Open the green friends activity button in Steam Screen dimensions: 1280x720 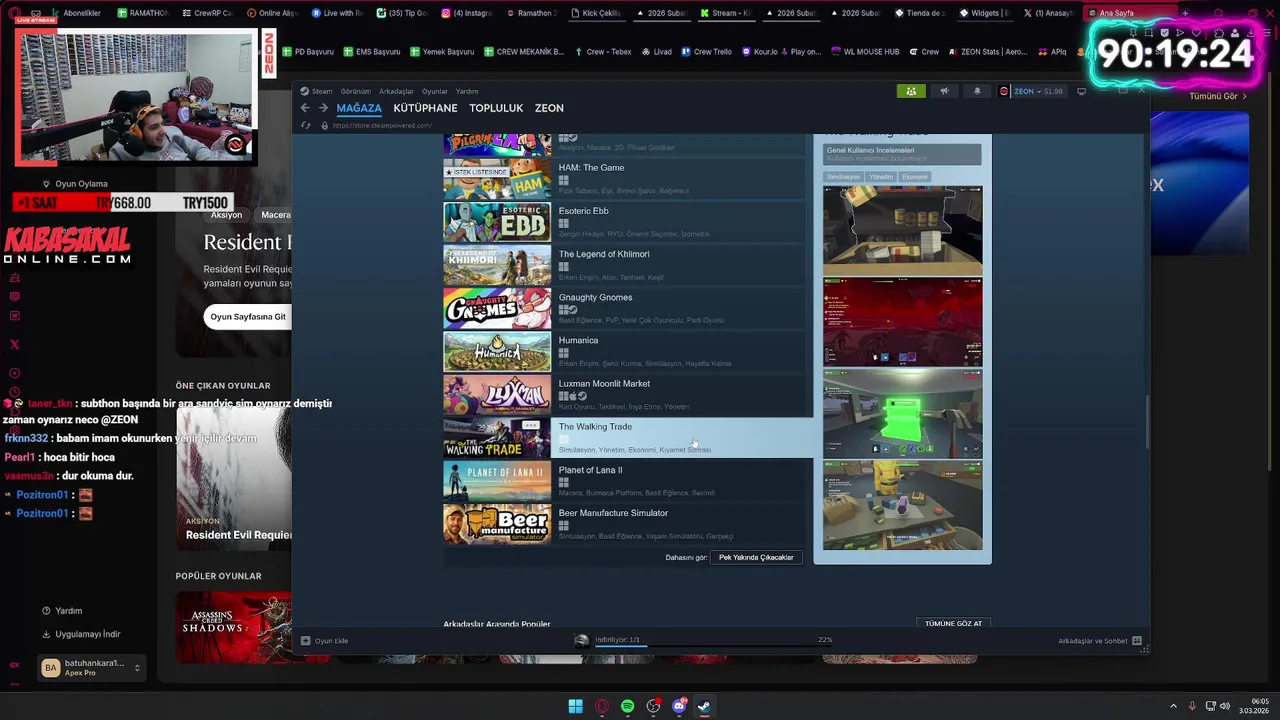click(x=911, y=91)
